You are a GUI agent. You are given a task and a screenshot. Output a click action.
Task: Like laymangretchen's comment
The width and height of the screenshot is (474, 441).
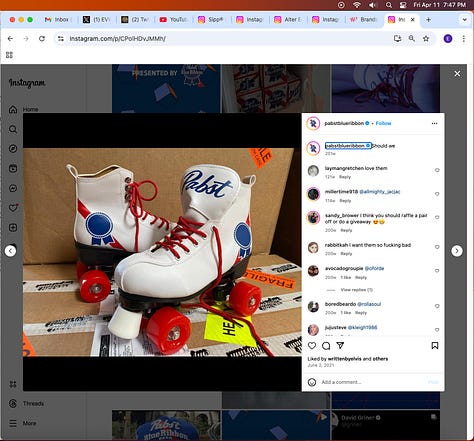[437, 170]
